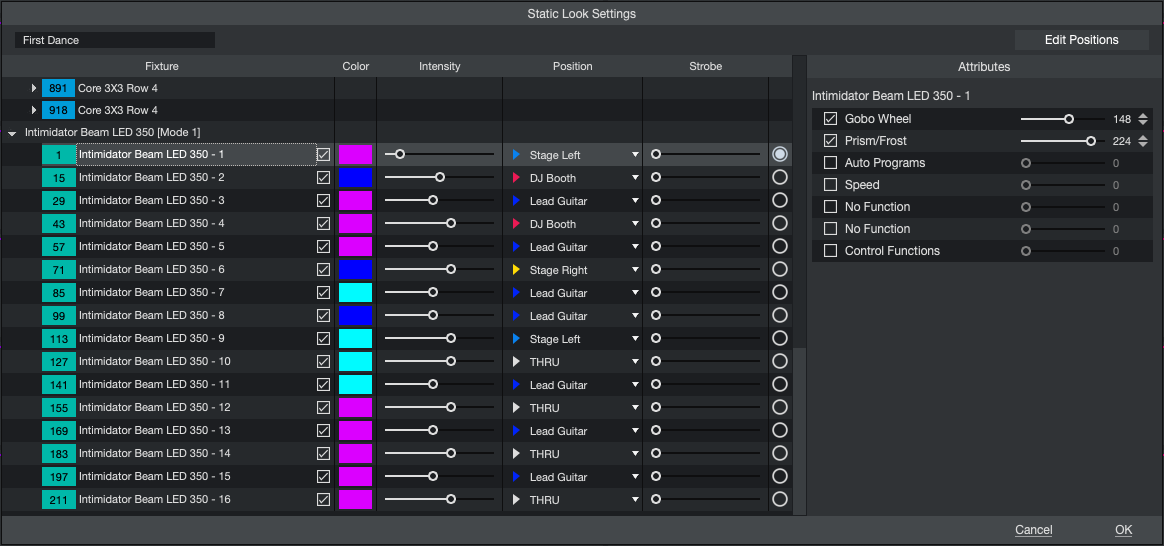
Task: Open the position dropdown for Intimidator Beam LED 350 - 4
Action: tap(635, 224)
